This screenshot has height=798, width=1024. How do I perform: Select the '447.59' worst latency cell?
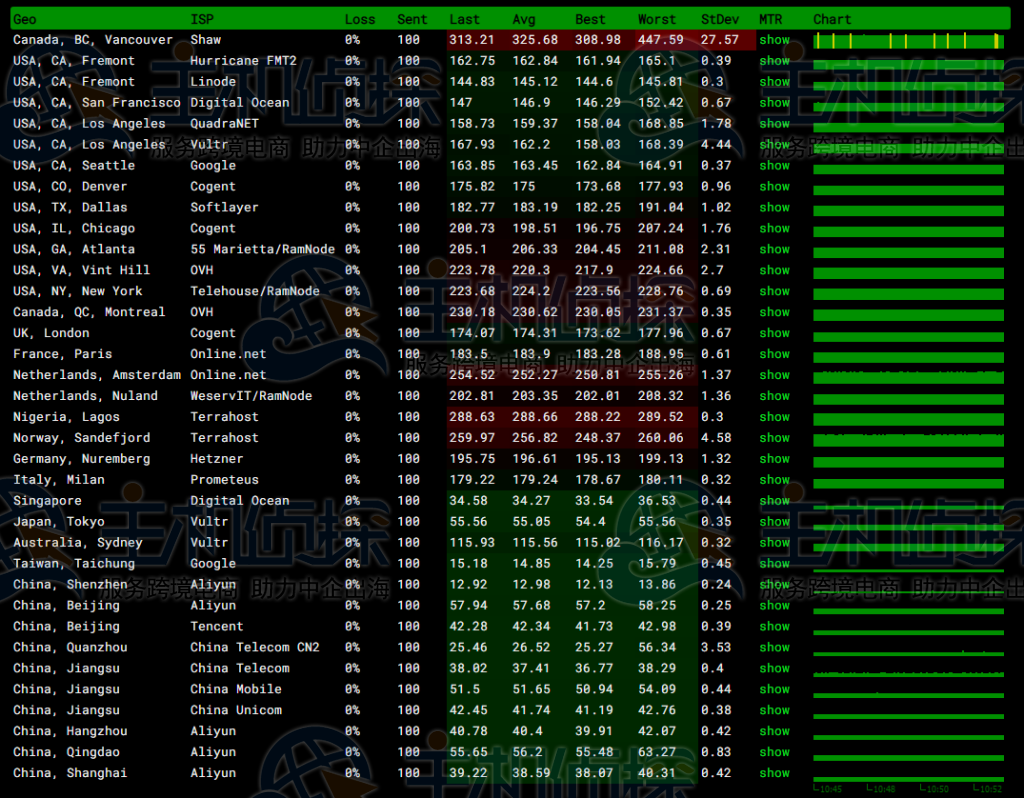pyautogui.click(x=661, y=40)
